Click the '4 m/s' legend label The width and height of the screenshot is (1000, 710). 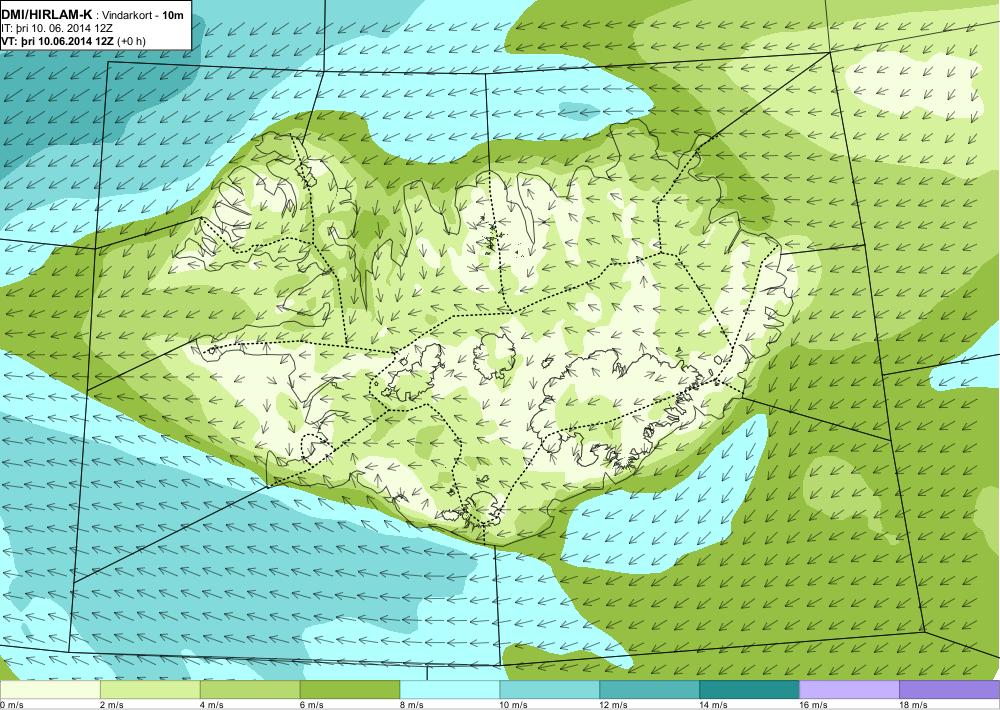point(212,705)
